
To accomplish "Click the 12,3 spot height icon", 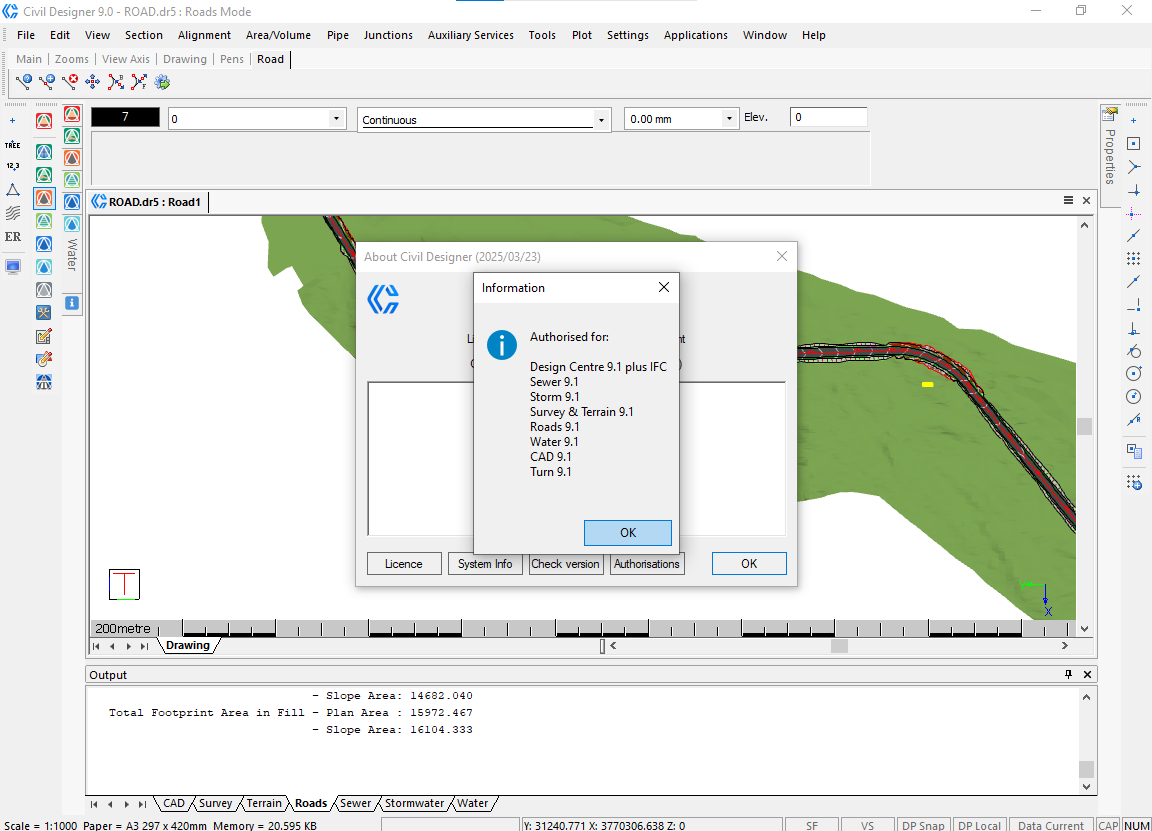I will point(12,167).
